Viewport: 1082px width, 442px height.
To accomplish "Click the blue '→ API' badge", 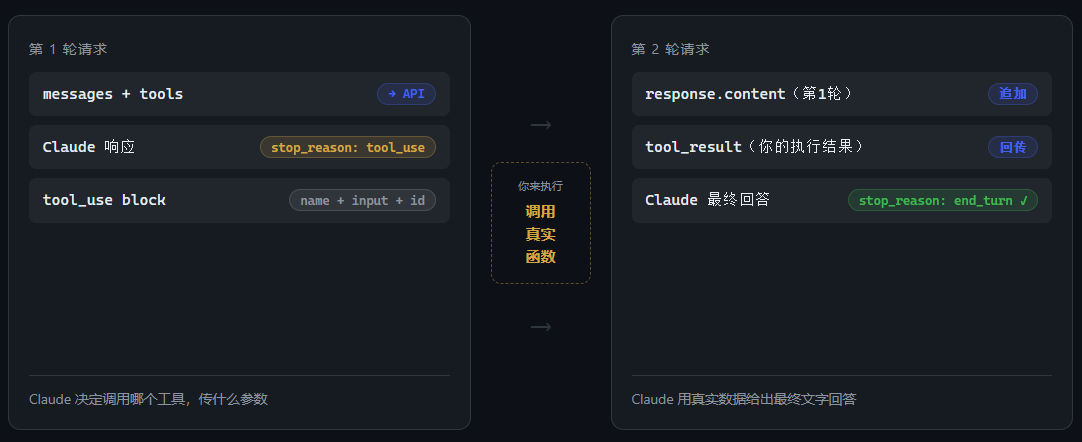I will click(x=406, y=94).
